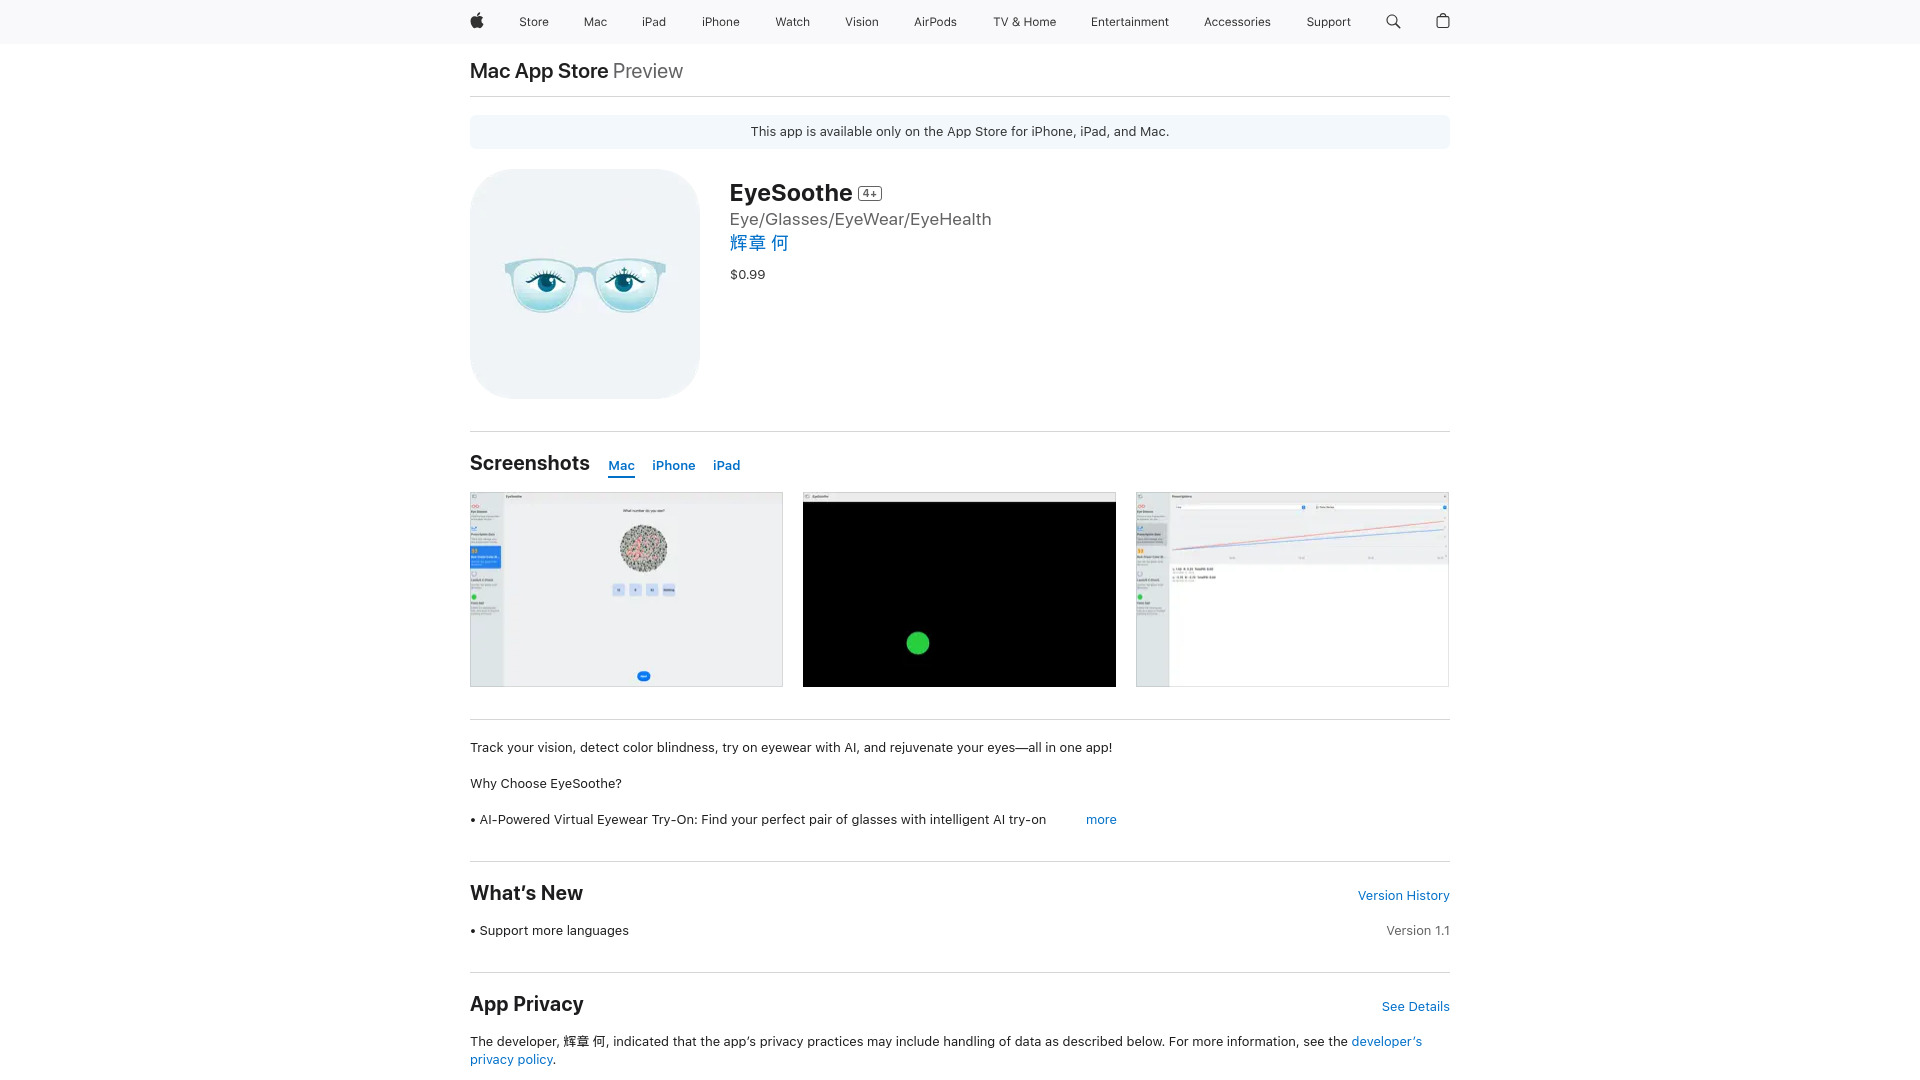Click the graph analytics screenshot thumbnail
The width and height of the screenshot is (1920, 1080).
tap(1292, 589)
